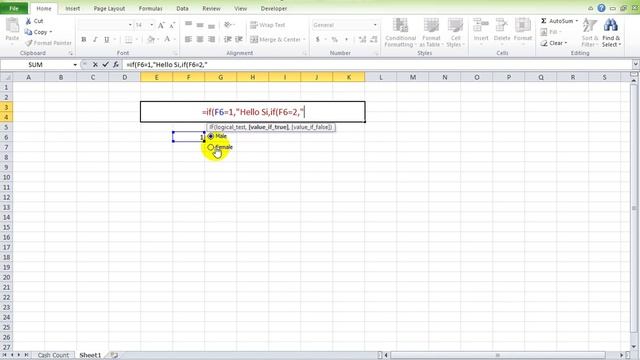Click inside the formula bar text

(167, 64)
